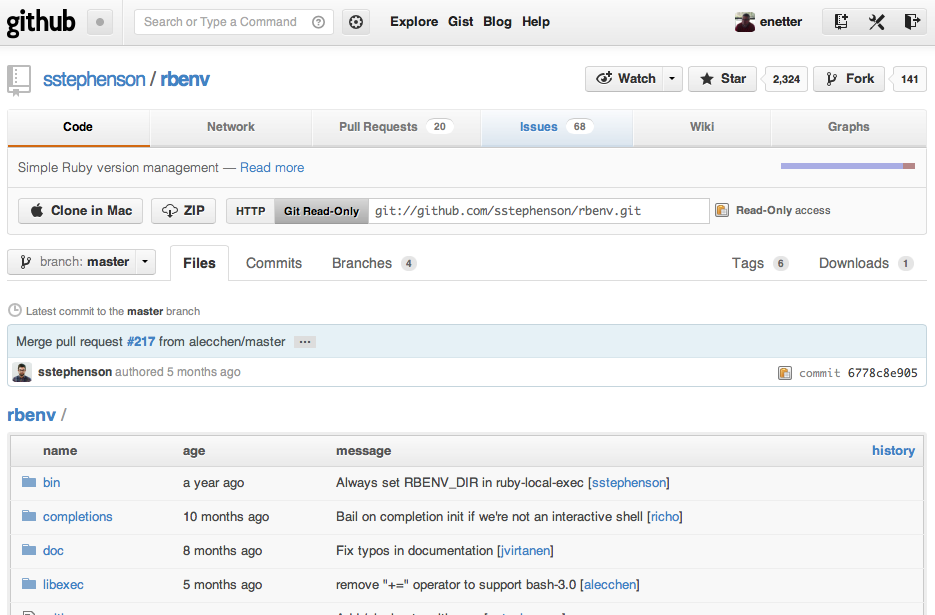Create a new repository icon
This screenshot has height=615, width=935.
(x=841, y=22)
